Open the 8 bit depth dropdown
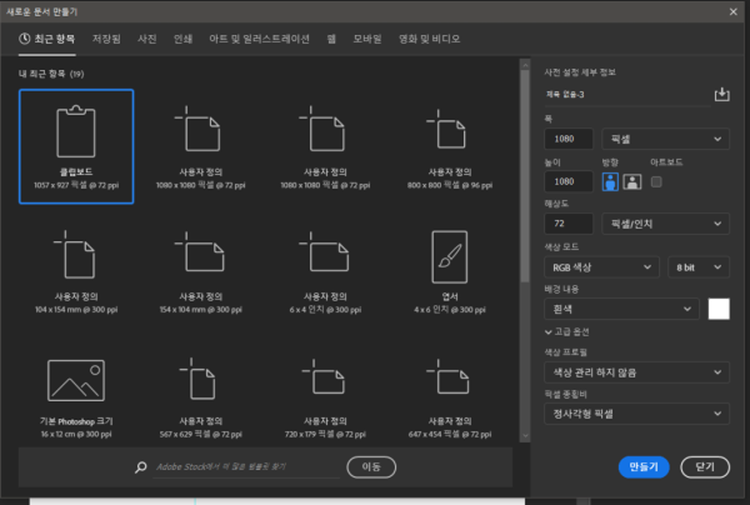Viewport: 750px width, 505px height. pyautogui.click(x=698, y=267)
